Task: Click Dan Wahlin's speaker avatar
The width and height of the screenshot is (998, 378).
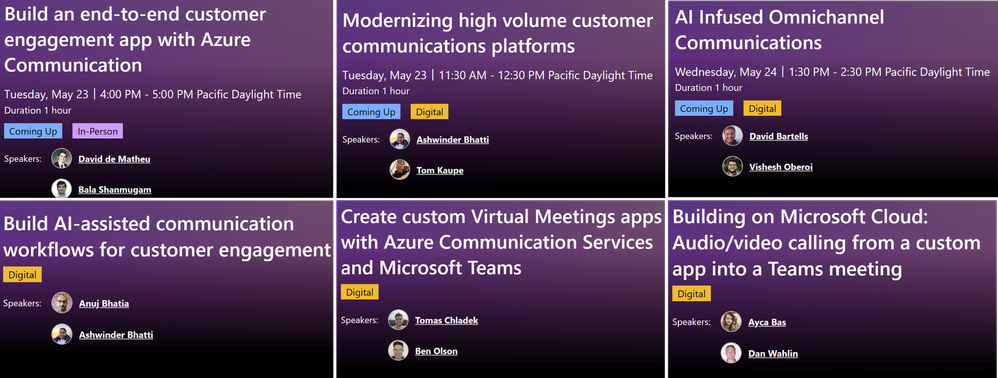Action: pos(731,353)
